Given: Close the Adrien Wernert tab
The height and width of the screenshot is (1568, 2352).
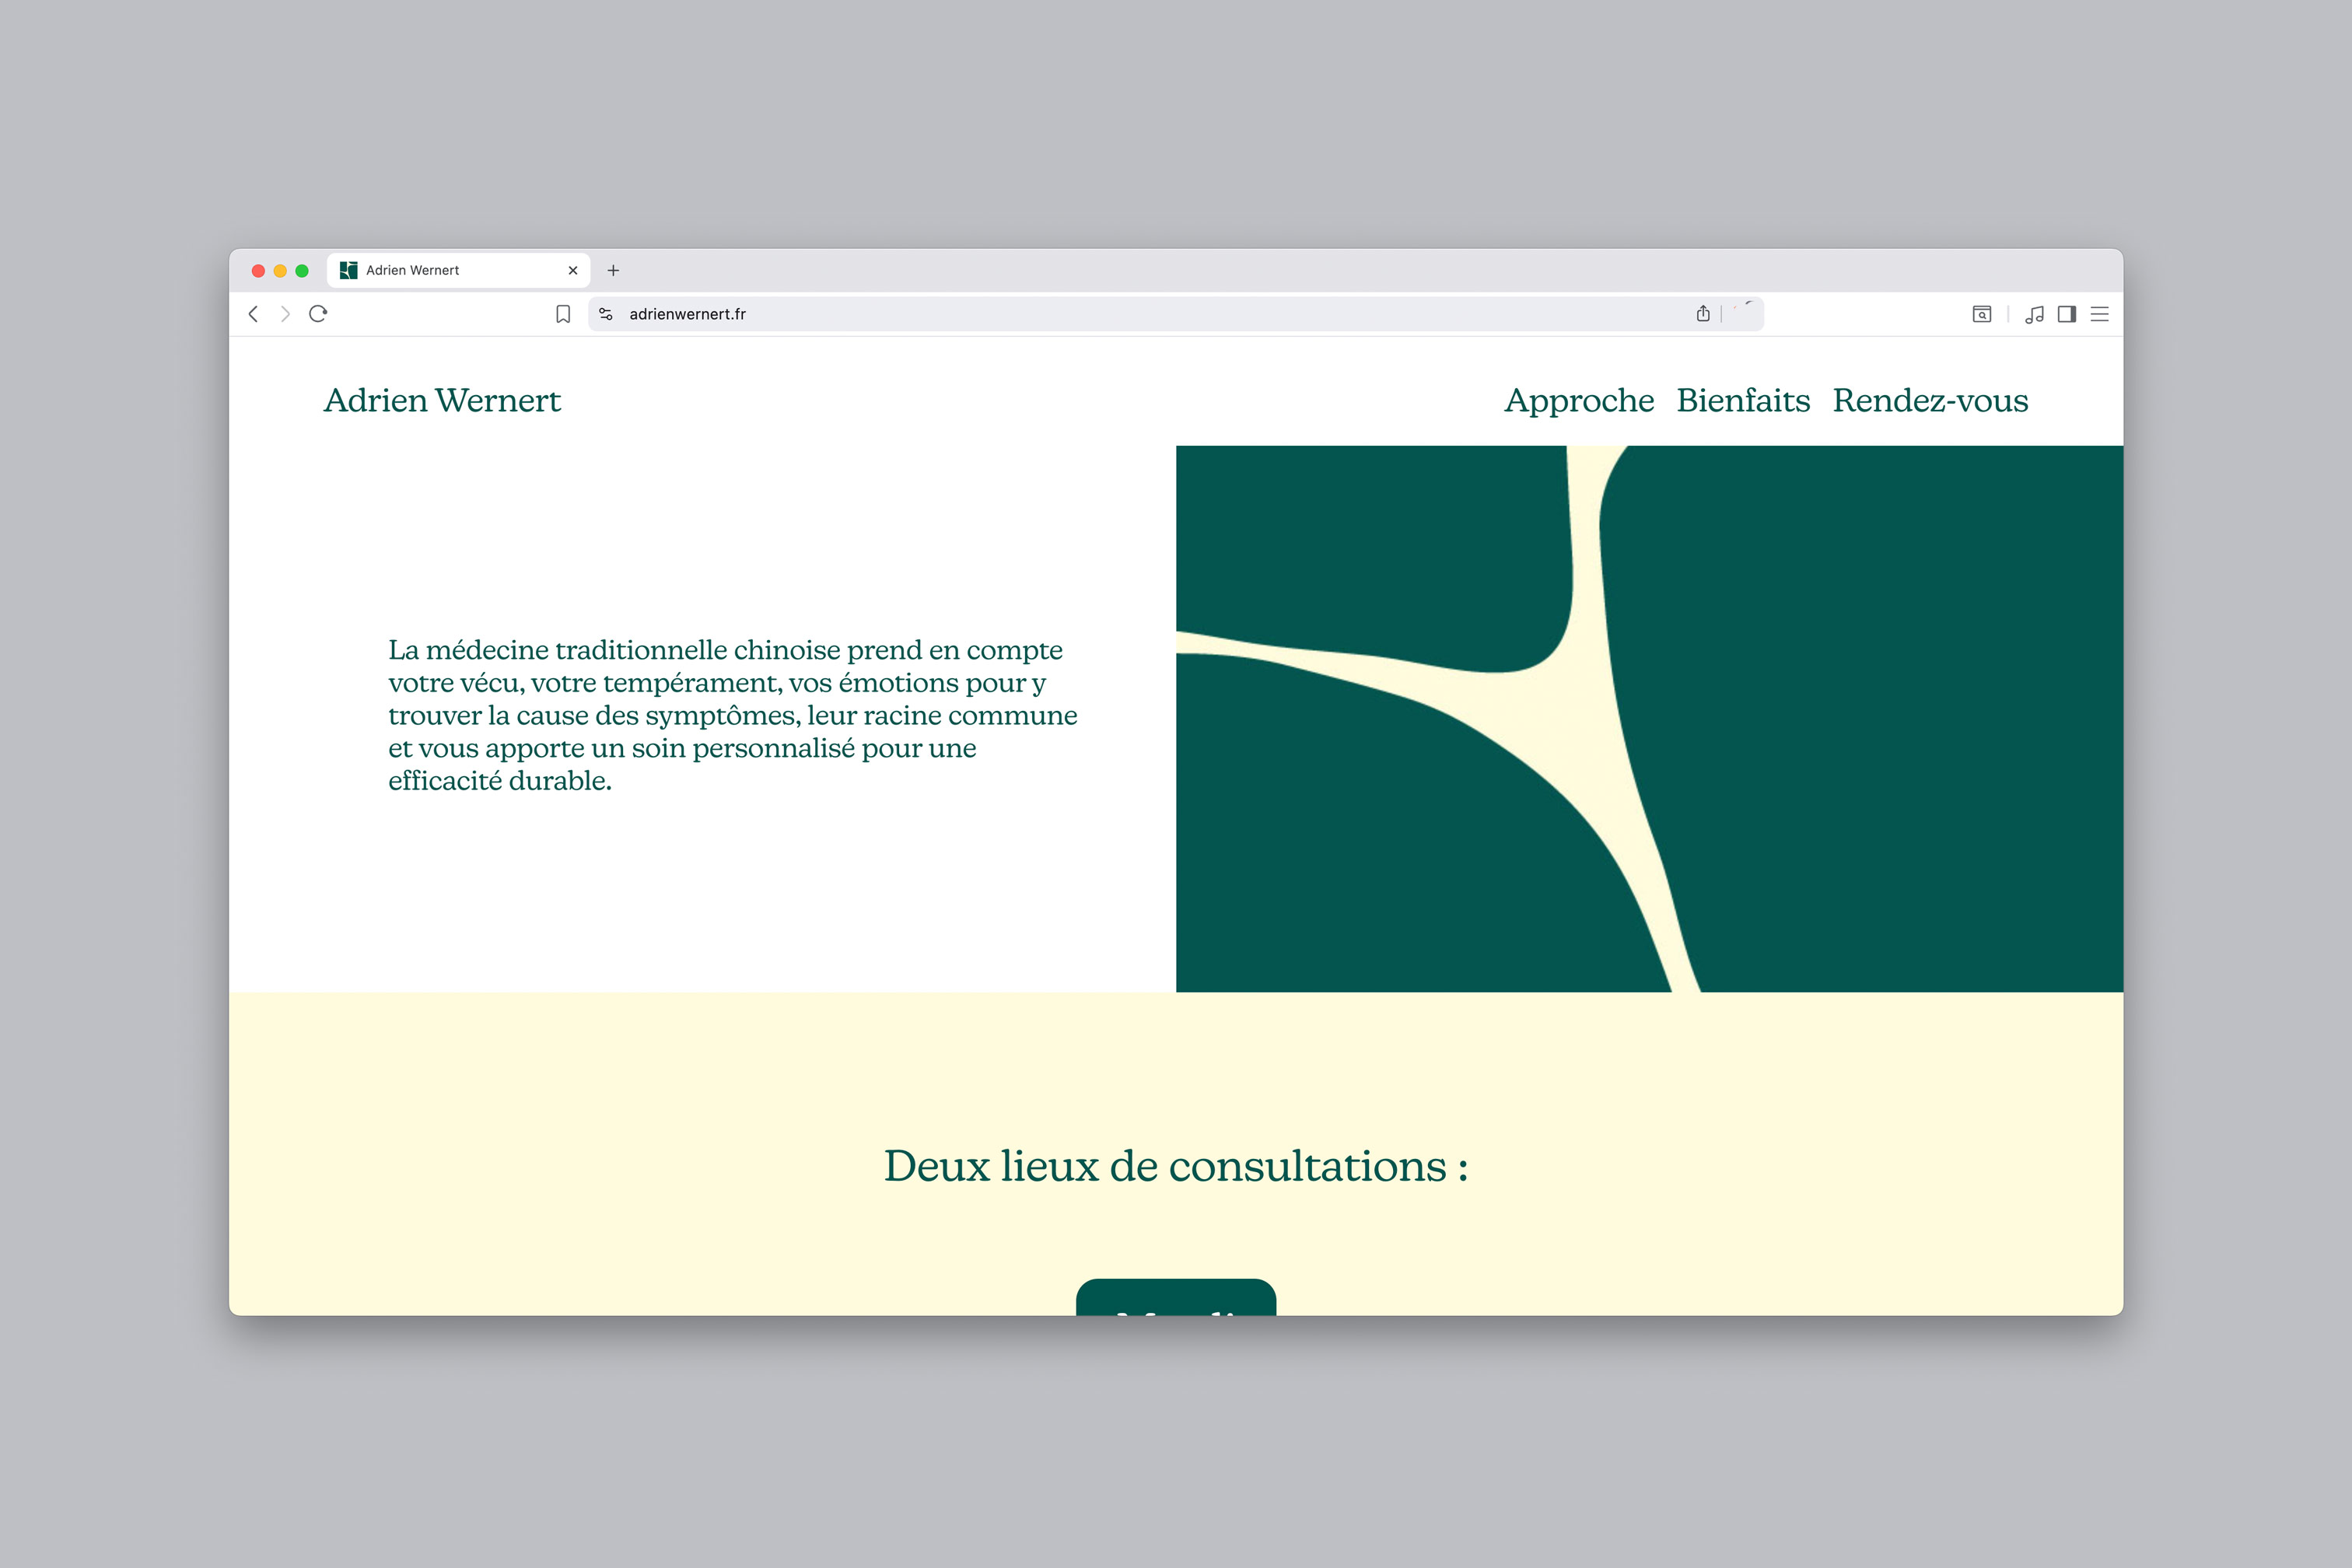Looking at the screenshot, I should [x=573, y=270].
